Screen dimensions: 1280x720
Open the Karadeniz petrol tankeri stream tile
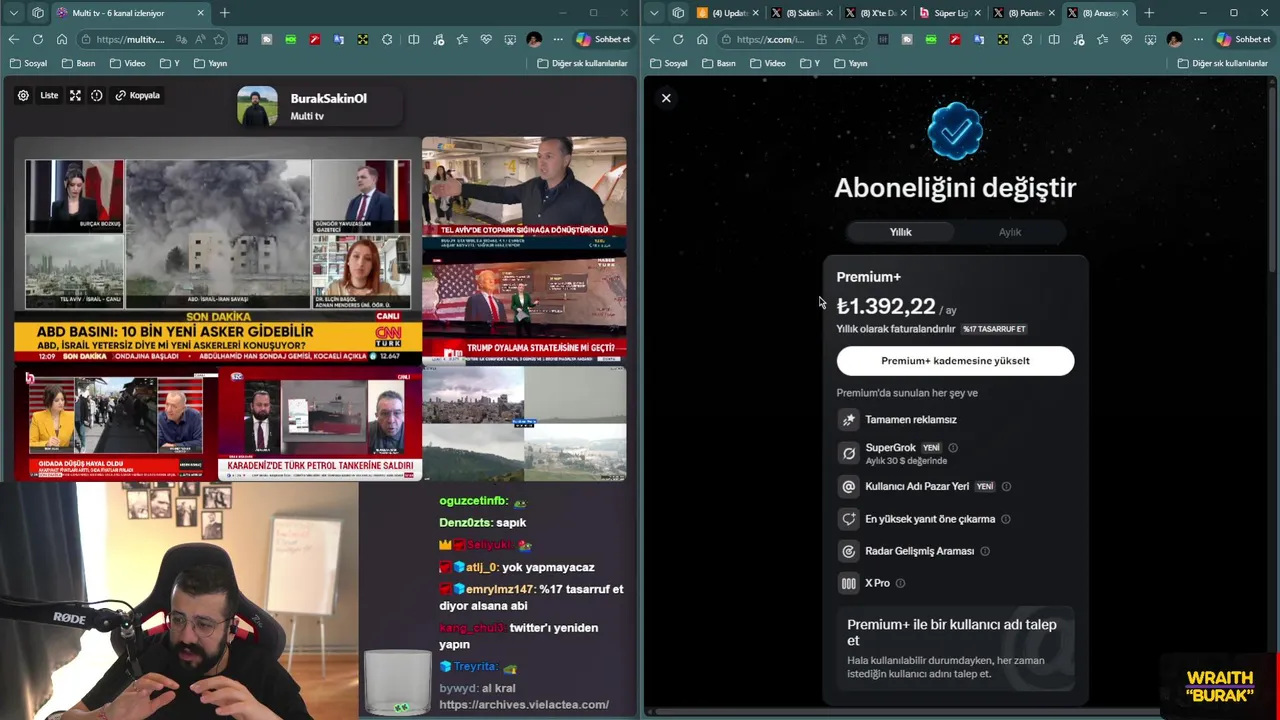(320, 423)
